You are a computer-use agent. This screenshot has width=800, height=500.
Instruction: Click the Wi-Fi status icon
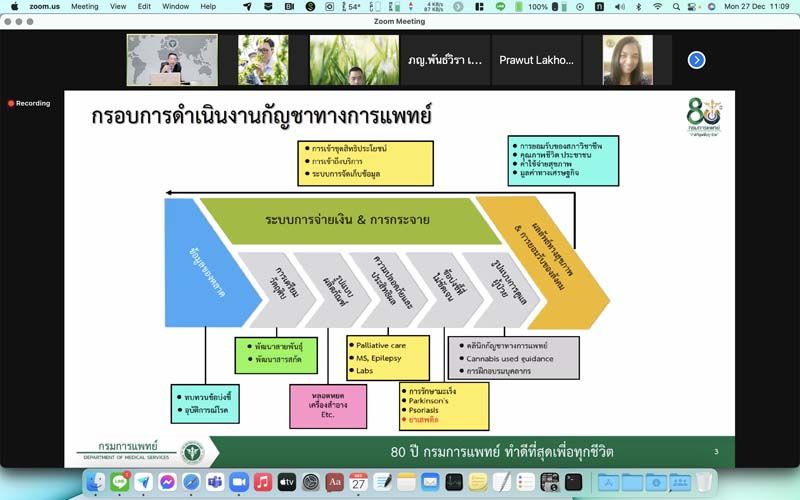click(657, 6)
